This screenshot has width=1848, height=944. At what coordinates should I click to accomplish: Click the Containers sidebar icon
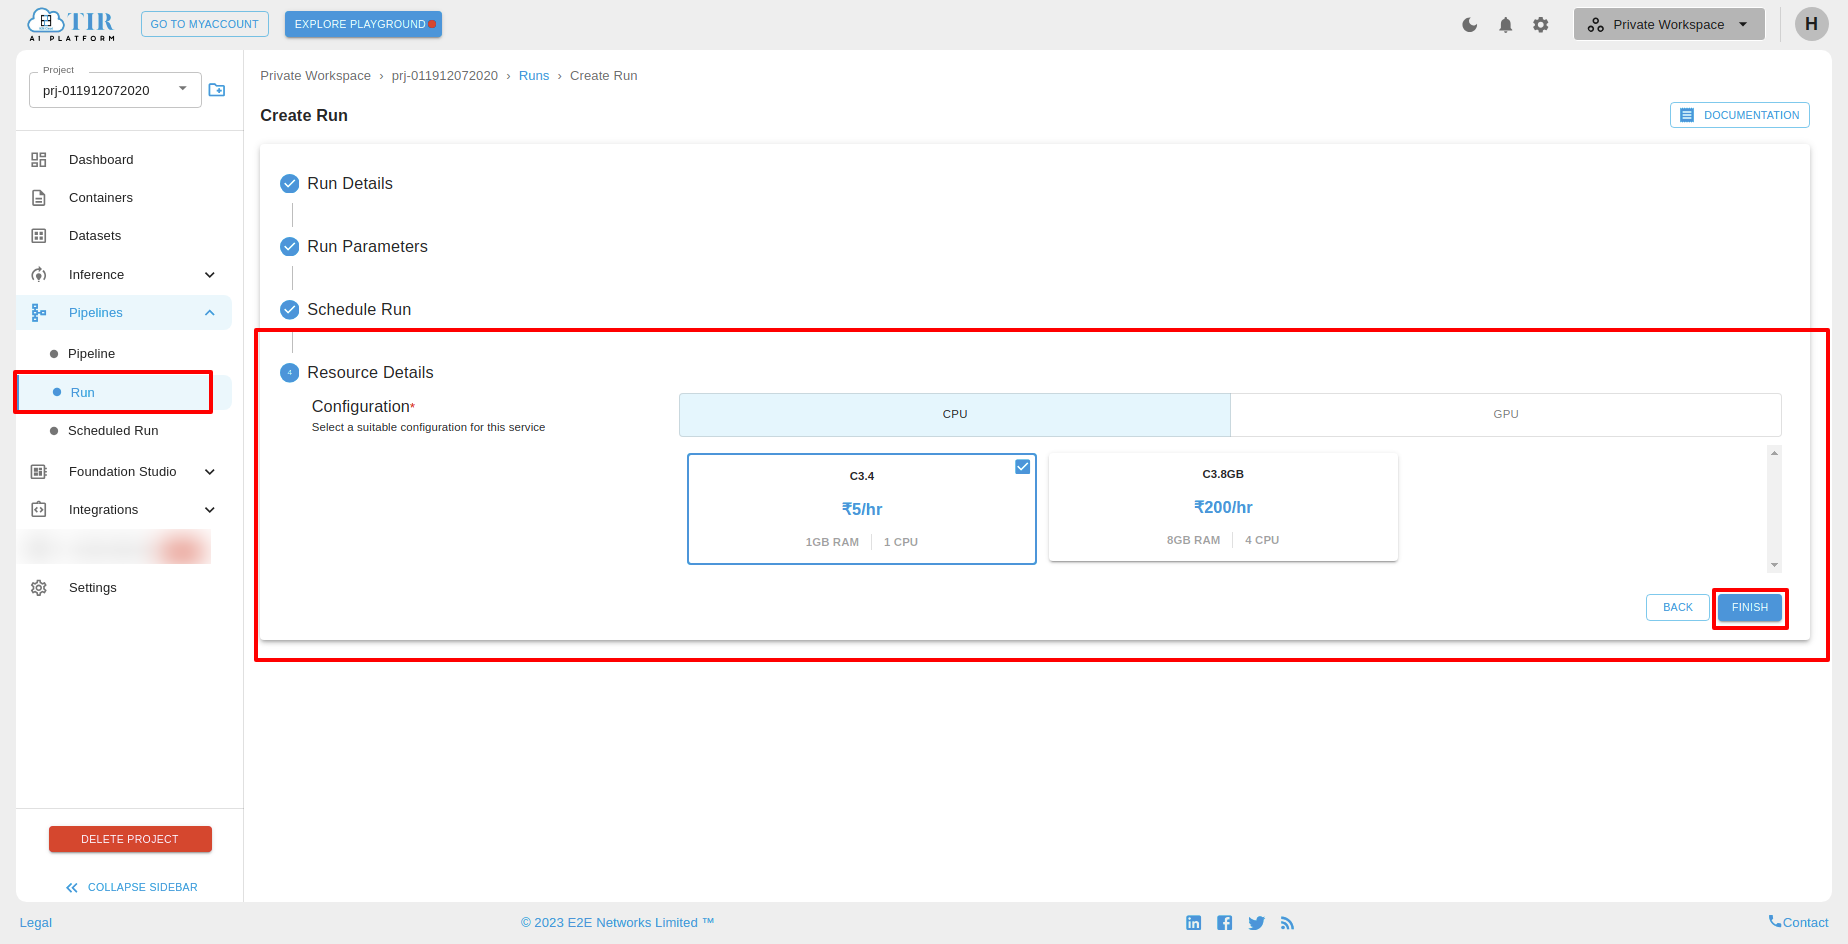[39, 198]
